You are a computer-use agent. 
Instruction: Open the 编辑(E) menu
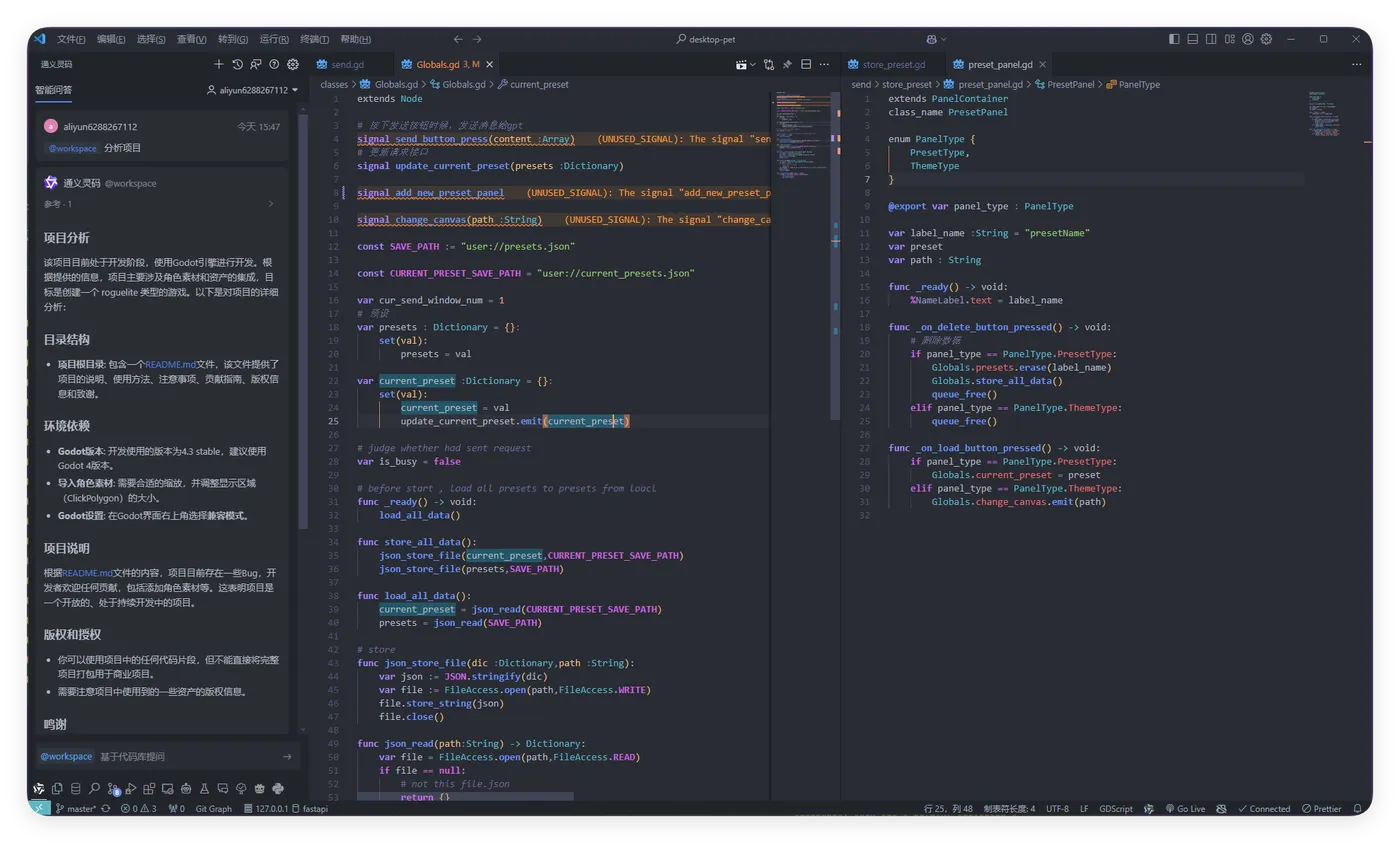tap(111, 39)
